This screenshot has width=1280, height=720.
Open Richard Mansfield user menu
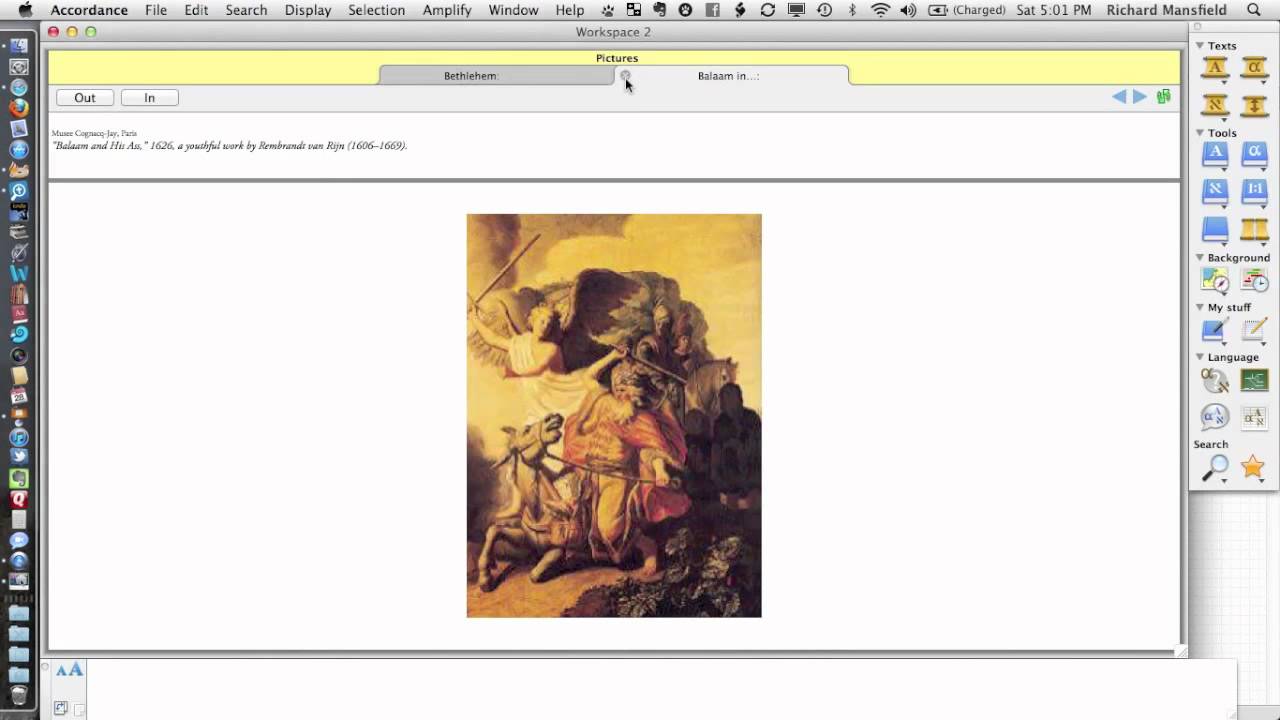(x=1167, y=10)
